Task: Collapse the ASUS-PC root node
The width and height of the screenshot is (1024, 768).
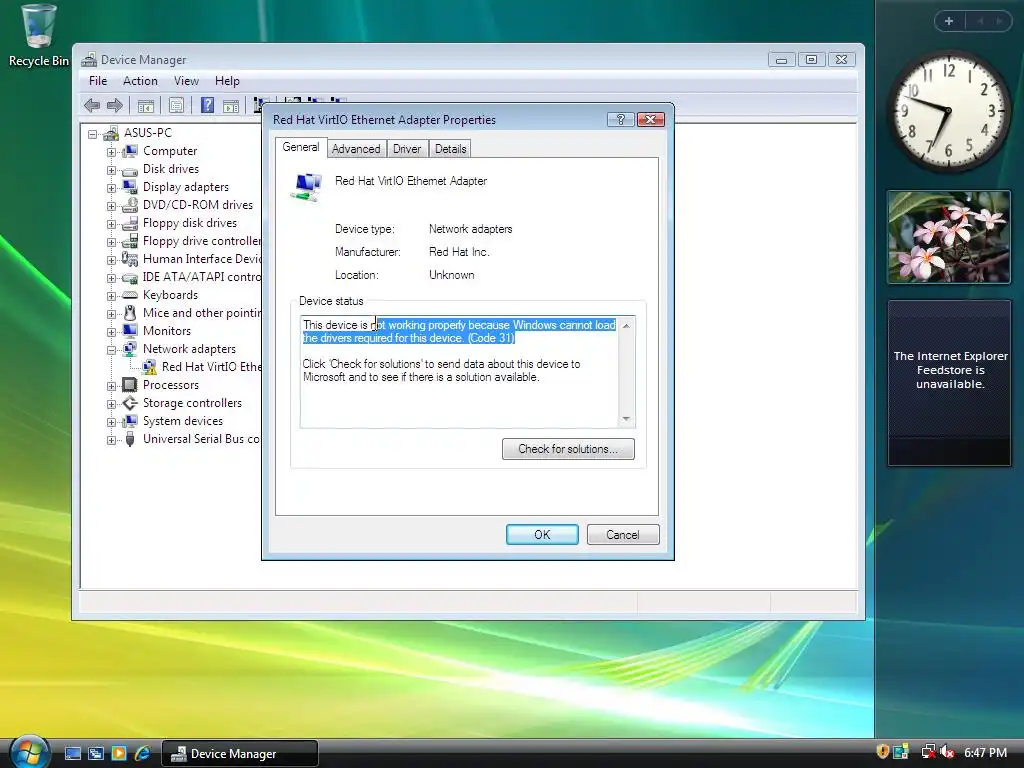Action: click(93, 134)
